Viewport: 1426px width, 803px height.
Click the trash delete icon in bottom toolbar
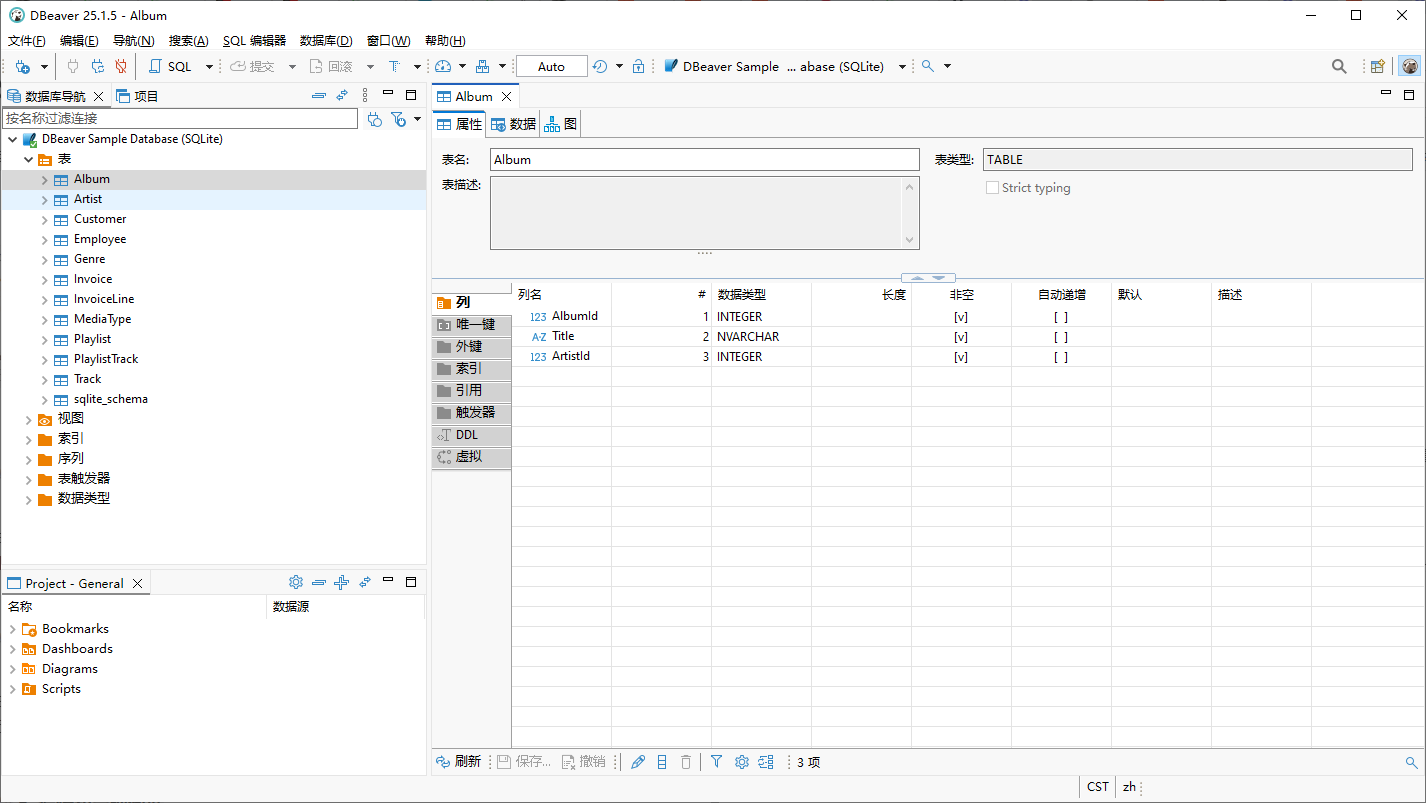686,762
